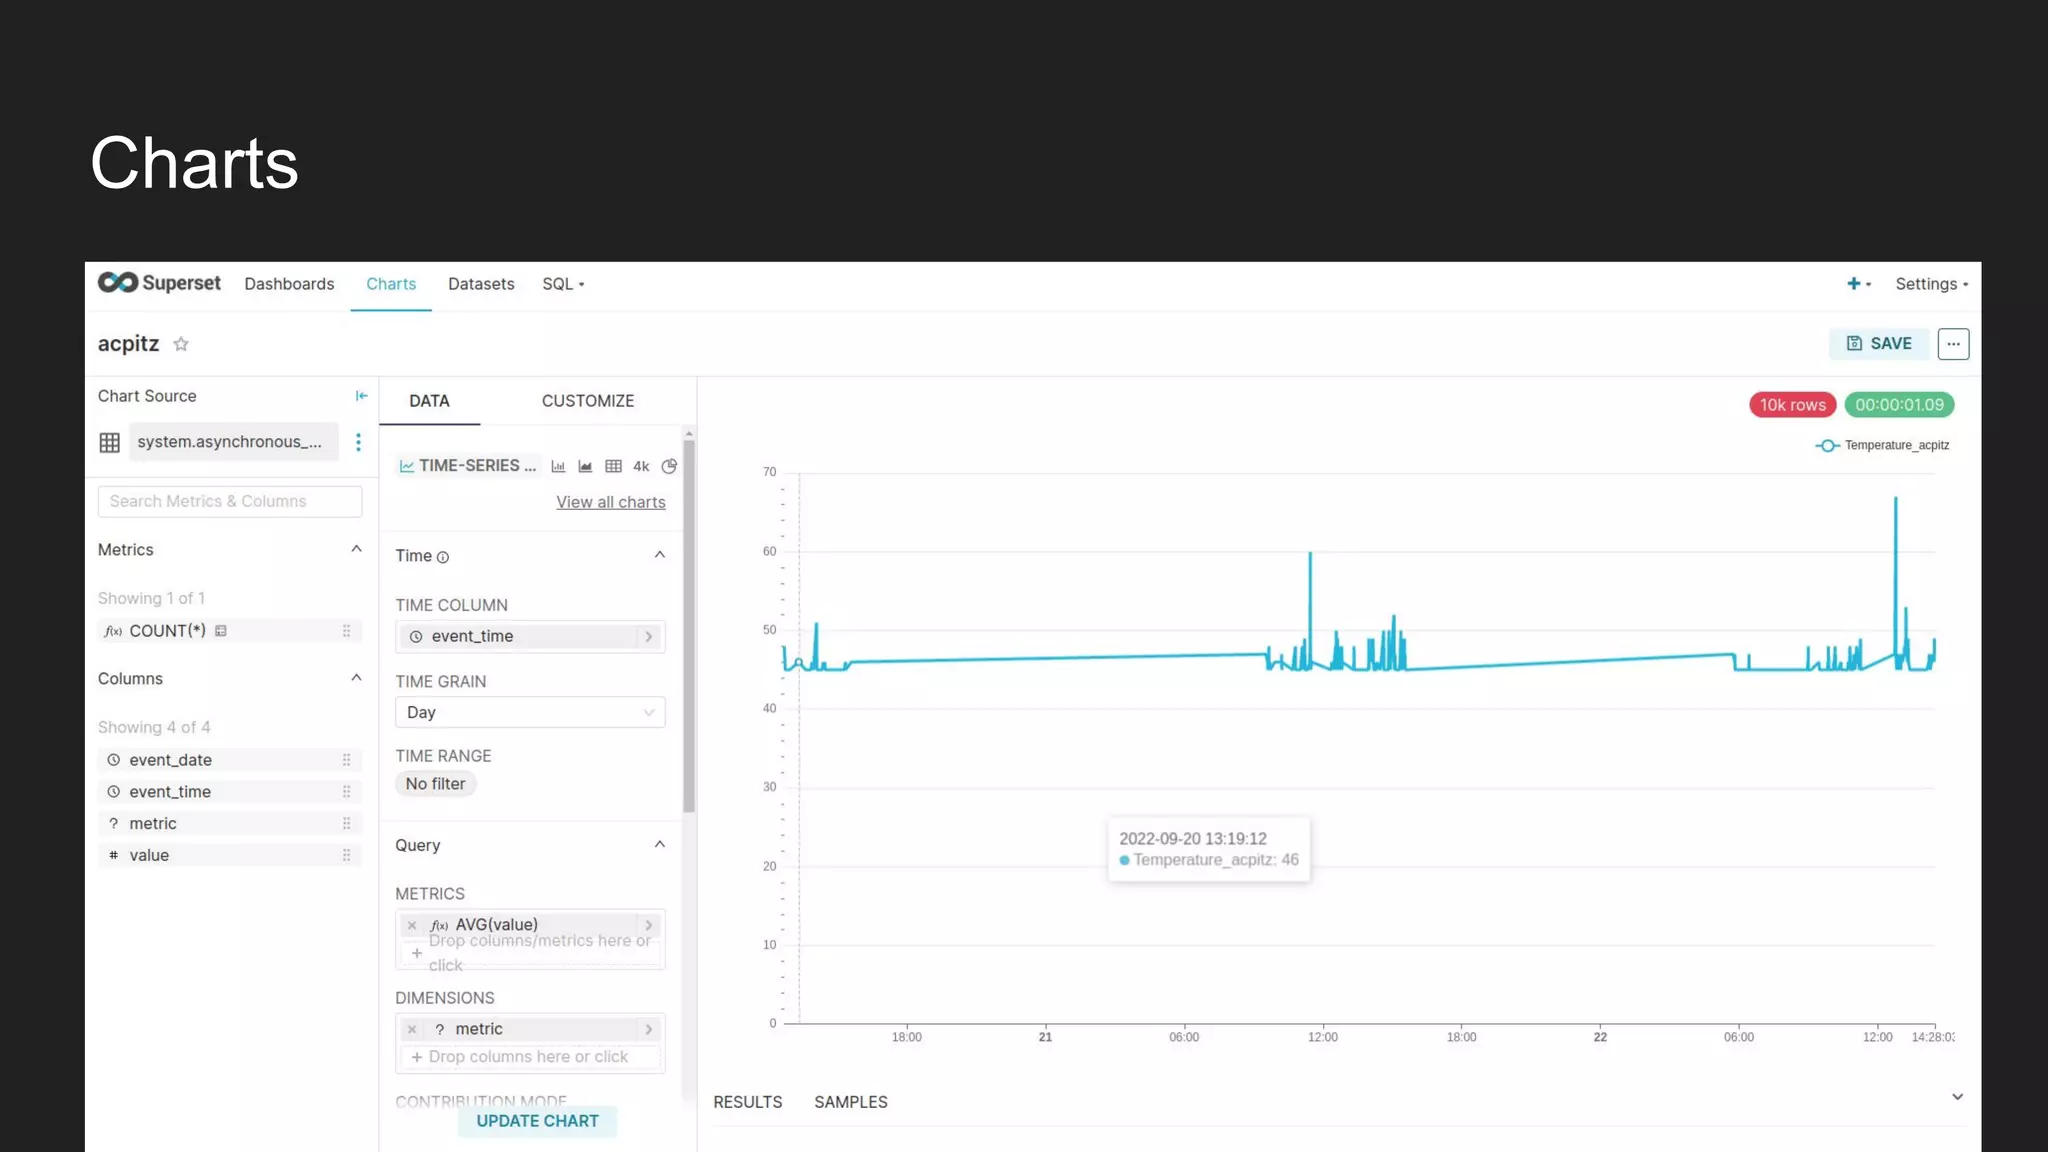Switch to the bar chart type icon
This screenshot has width=2048, height=1152.
[x=558, y=466]
